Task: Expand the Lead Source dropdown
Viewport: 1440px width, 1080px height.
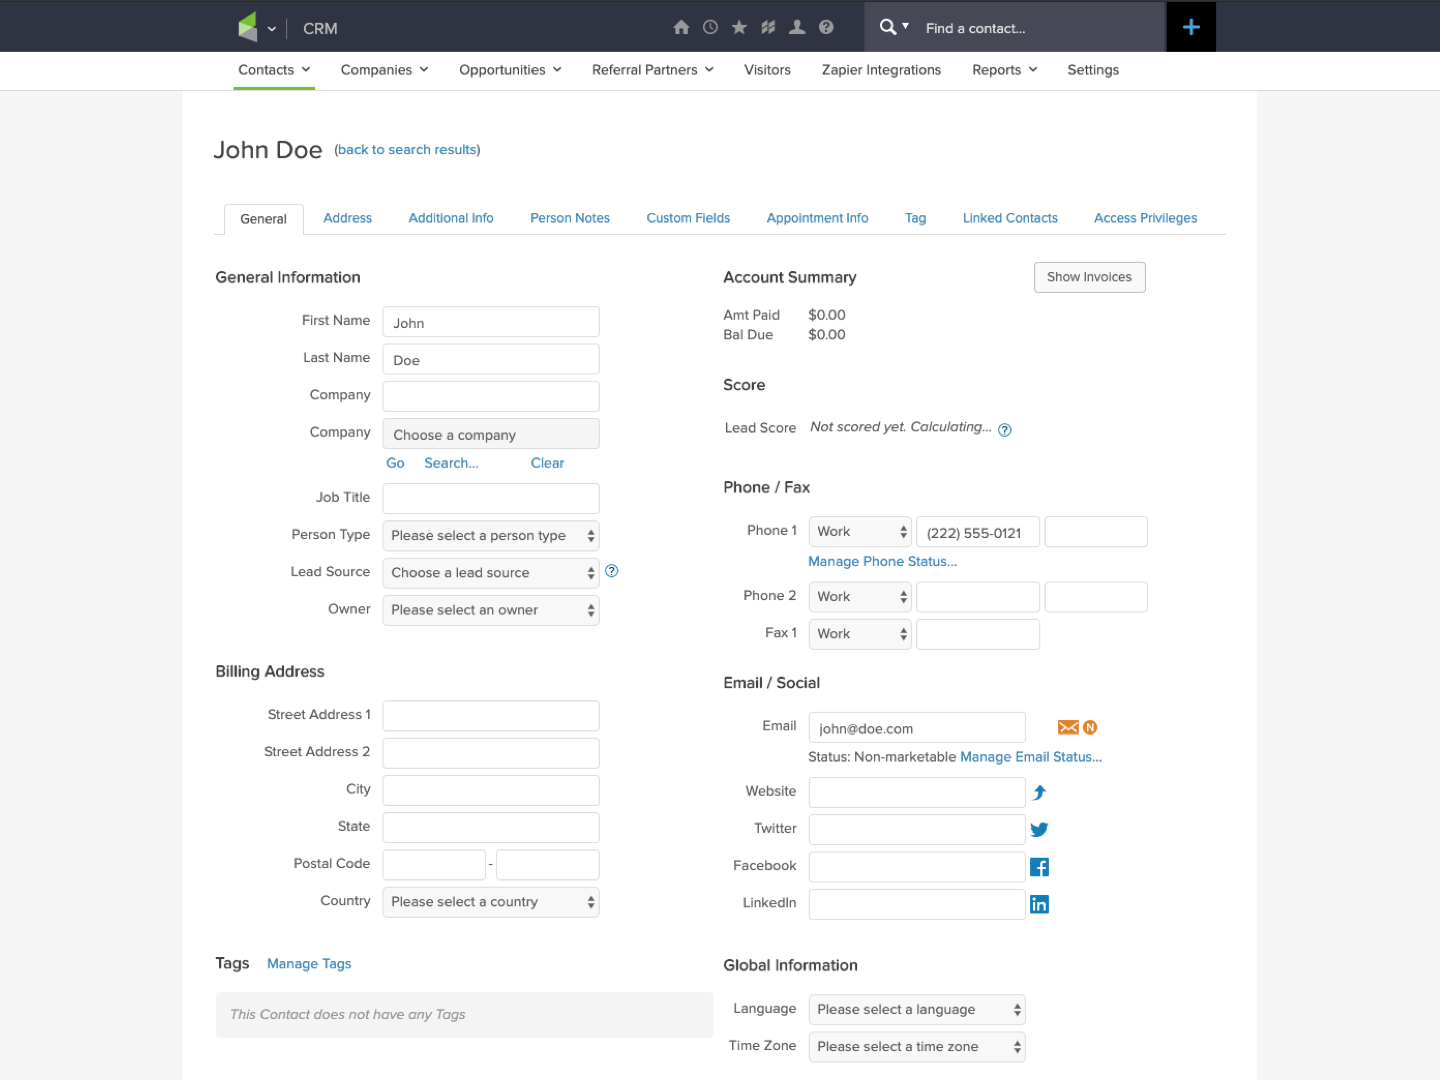Action: pyautogui.click(x=490, y=573)
